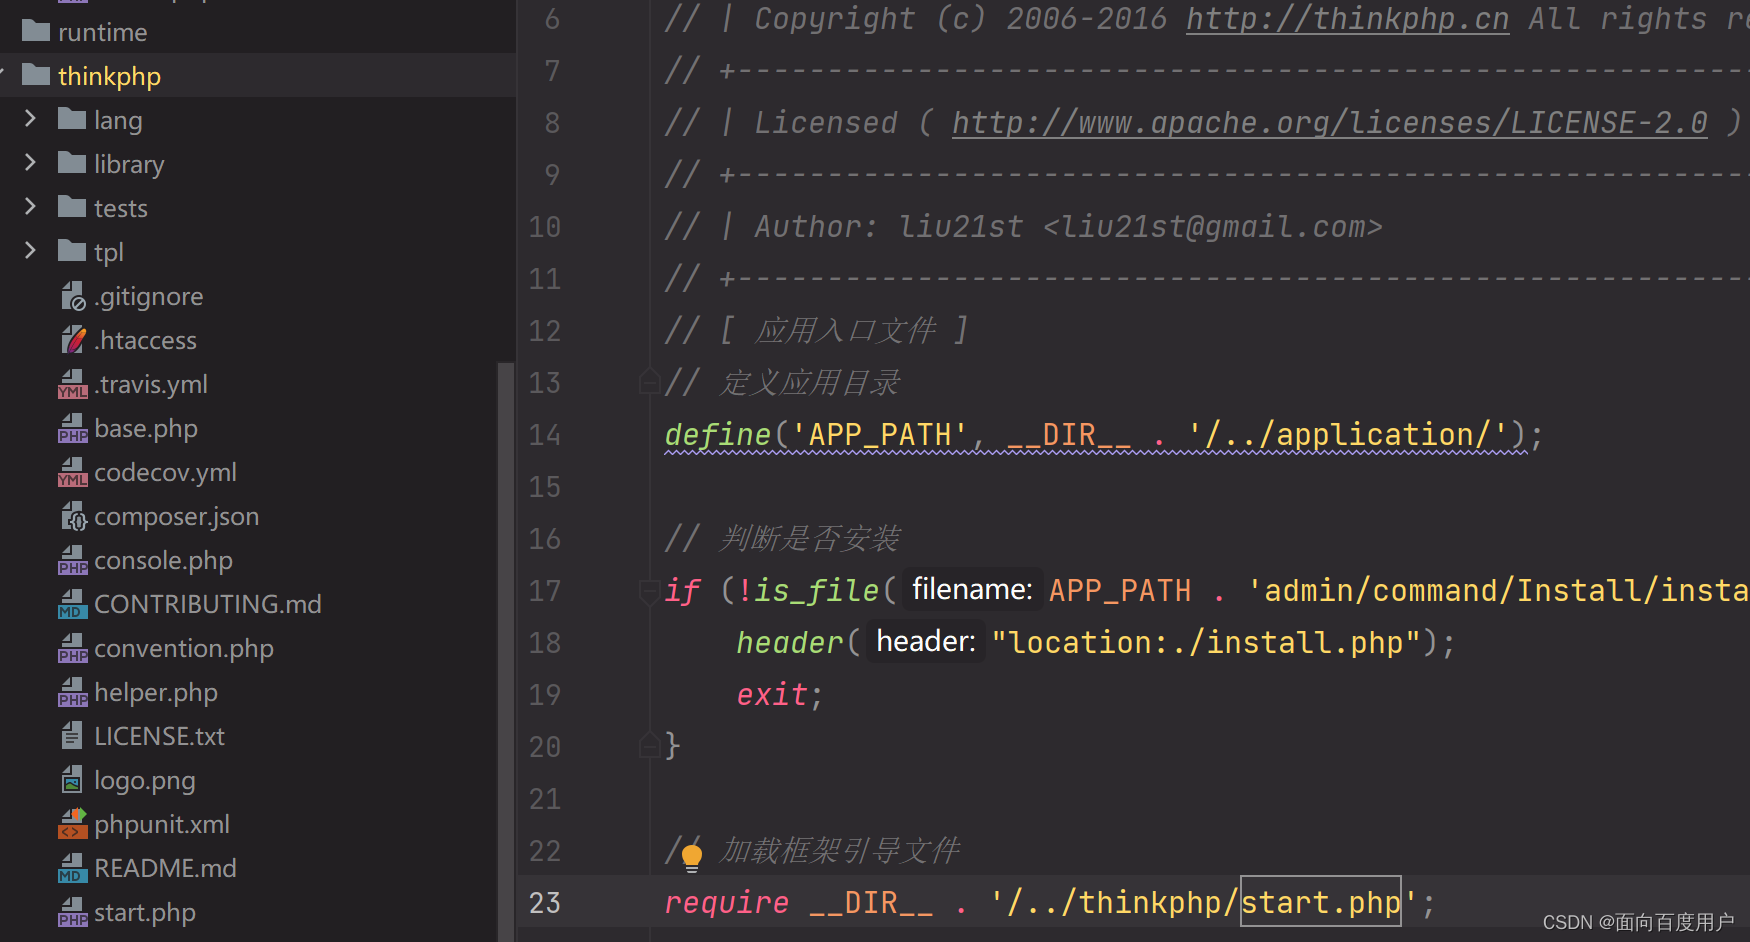
Task: Open helper.php in the project tree
Action: [156, 692]
